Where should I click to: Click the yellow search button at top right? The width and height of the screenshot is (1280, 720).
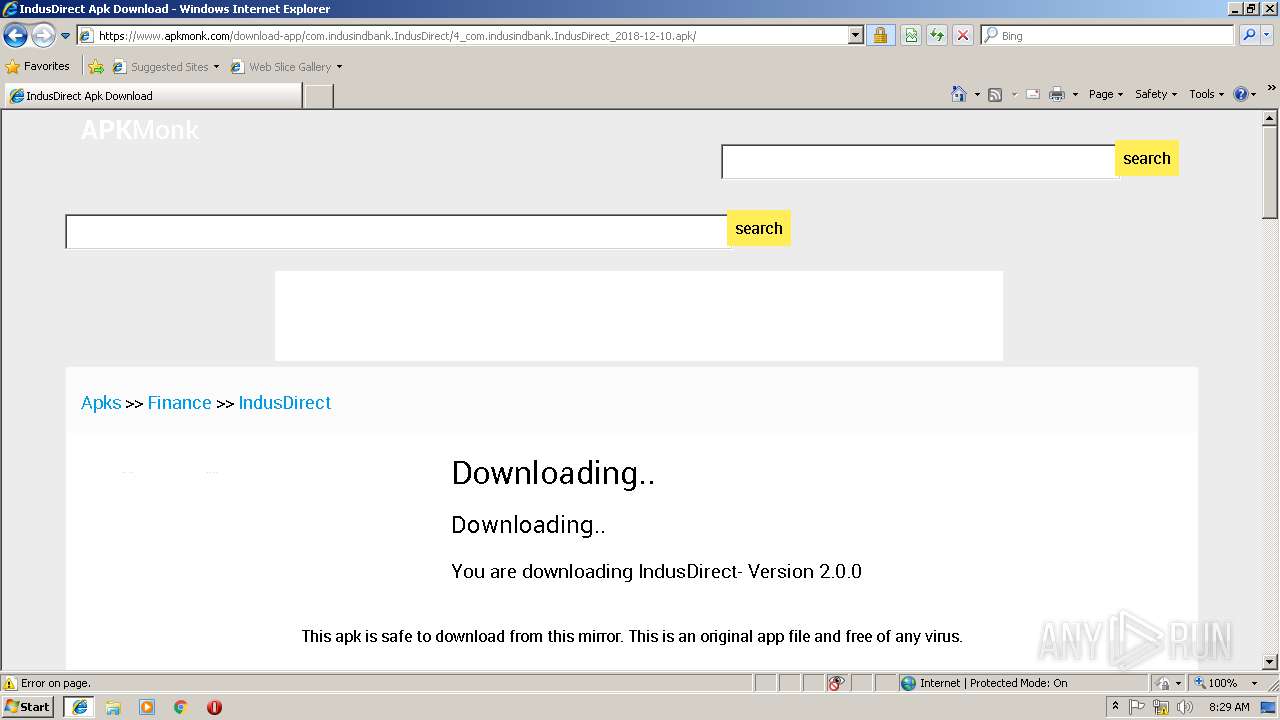coord(1147,158)
